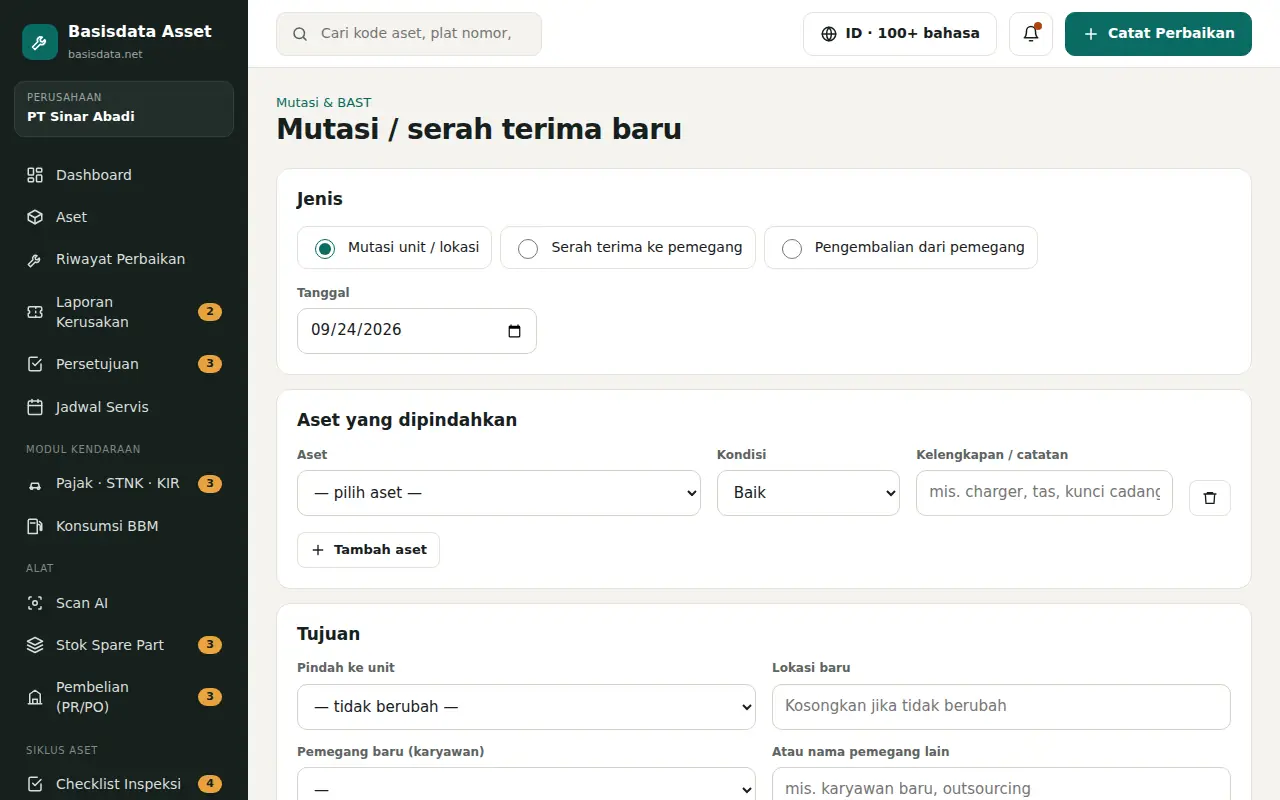1280x800 pixels.
Task: Click the Checklist Inspeksi check icon
Action: point(35,784)
